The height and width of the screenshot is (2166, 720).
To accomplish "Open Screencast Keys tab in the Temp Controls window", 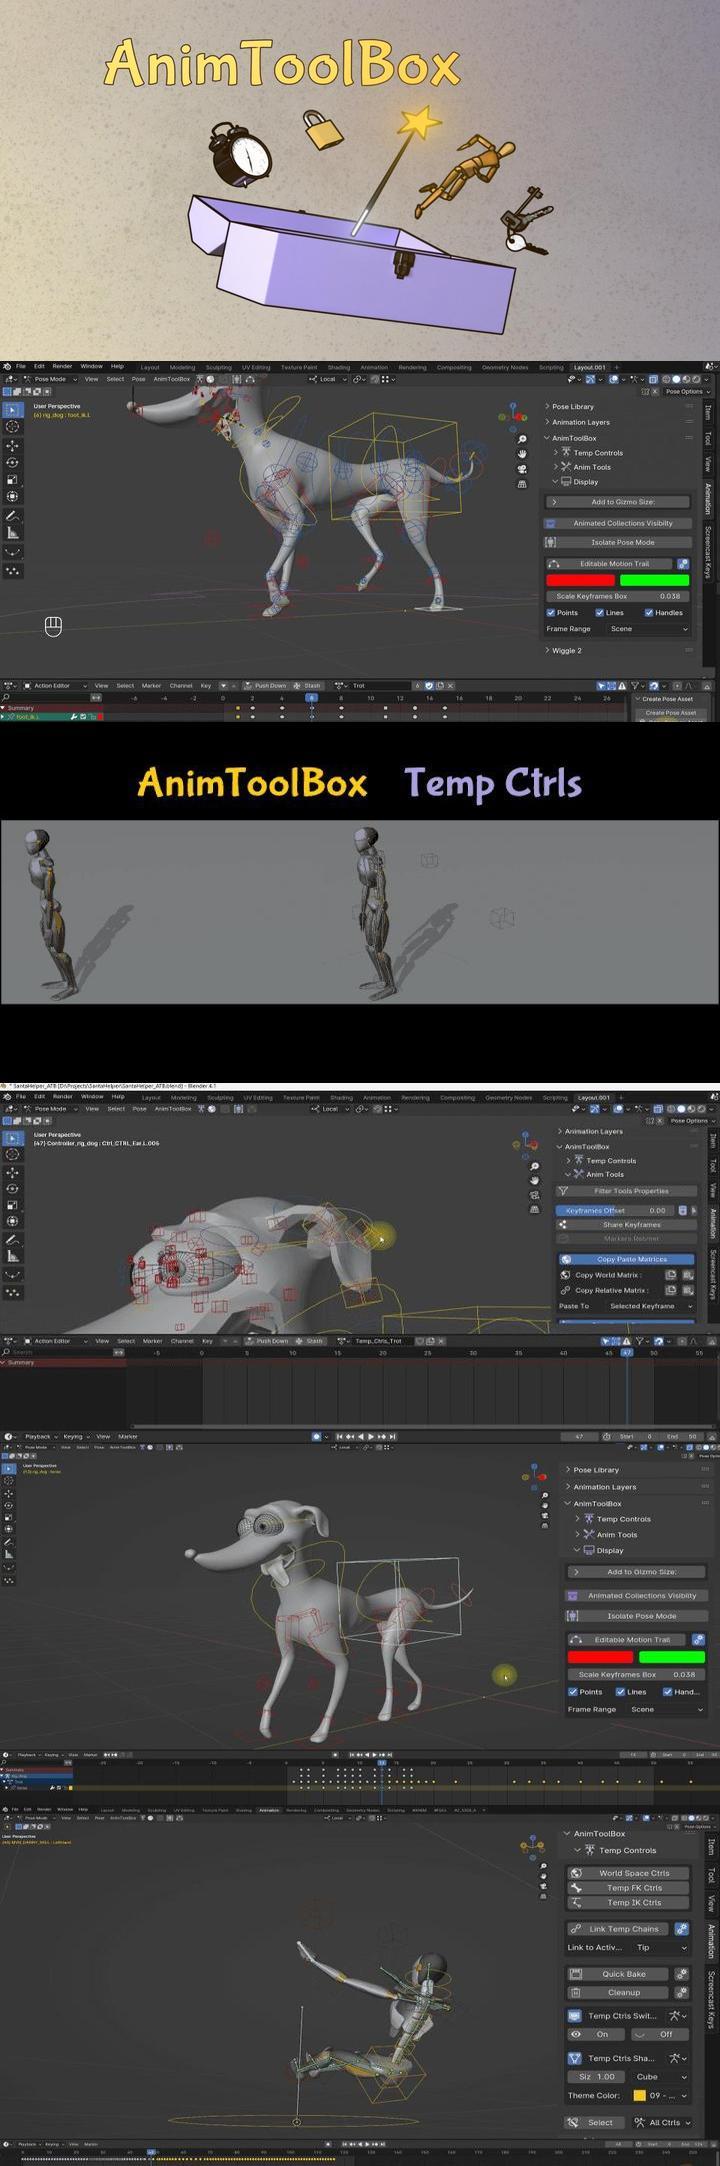I will (710, 1999).
